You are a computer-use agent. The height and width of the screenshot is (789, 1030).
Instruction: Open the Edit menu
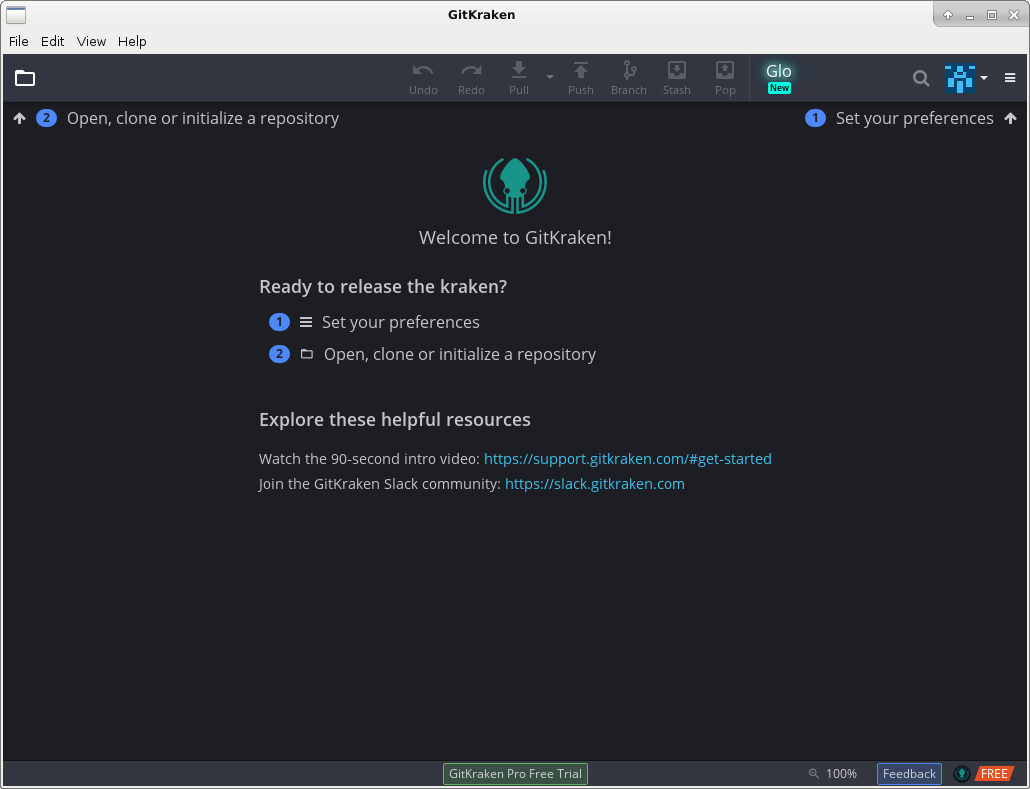click(53, 41)
